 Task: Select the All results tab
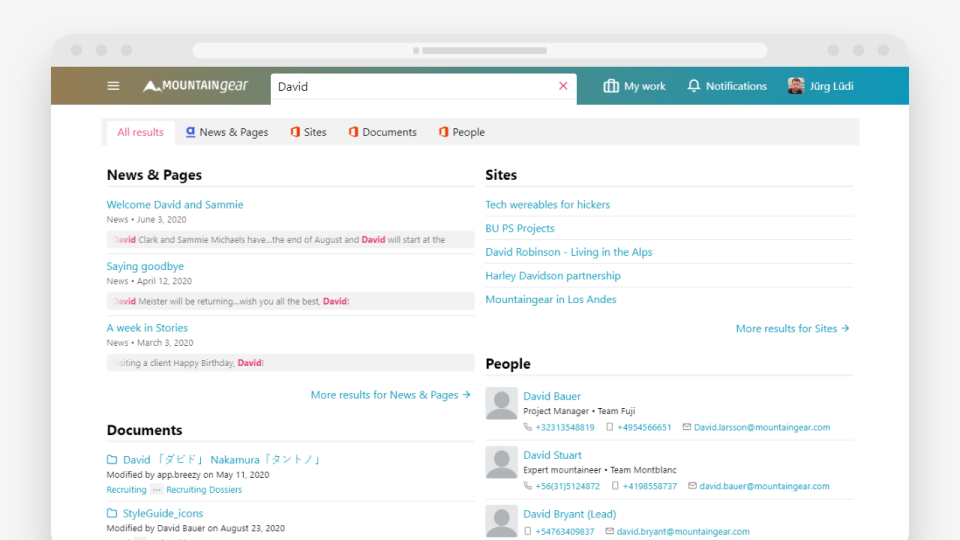pyautogui.click(x=140, y=132)
